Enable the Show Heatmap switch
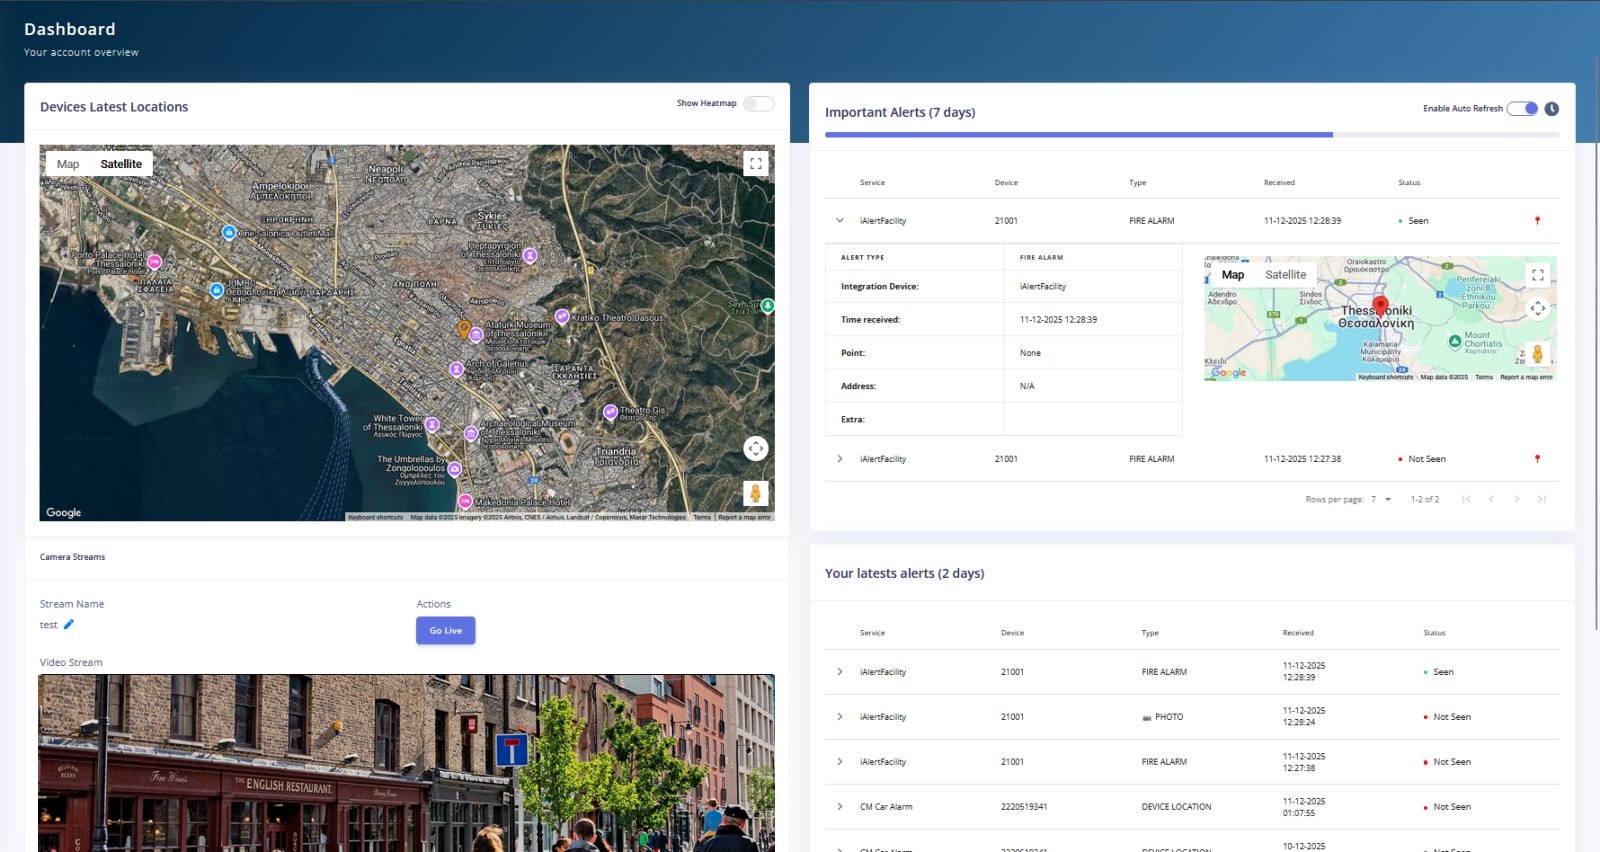Image resolution: width=1600 pixels, height=852 pixels. 759,104
